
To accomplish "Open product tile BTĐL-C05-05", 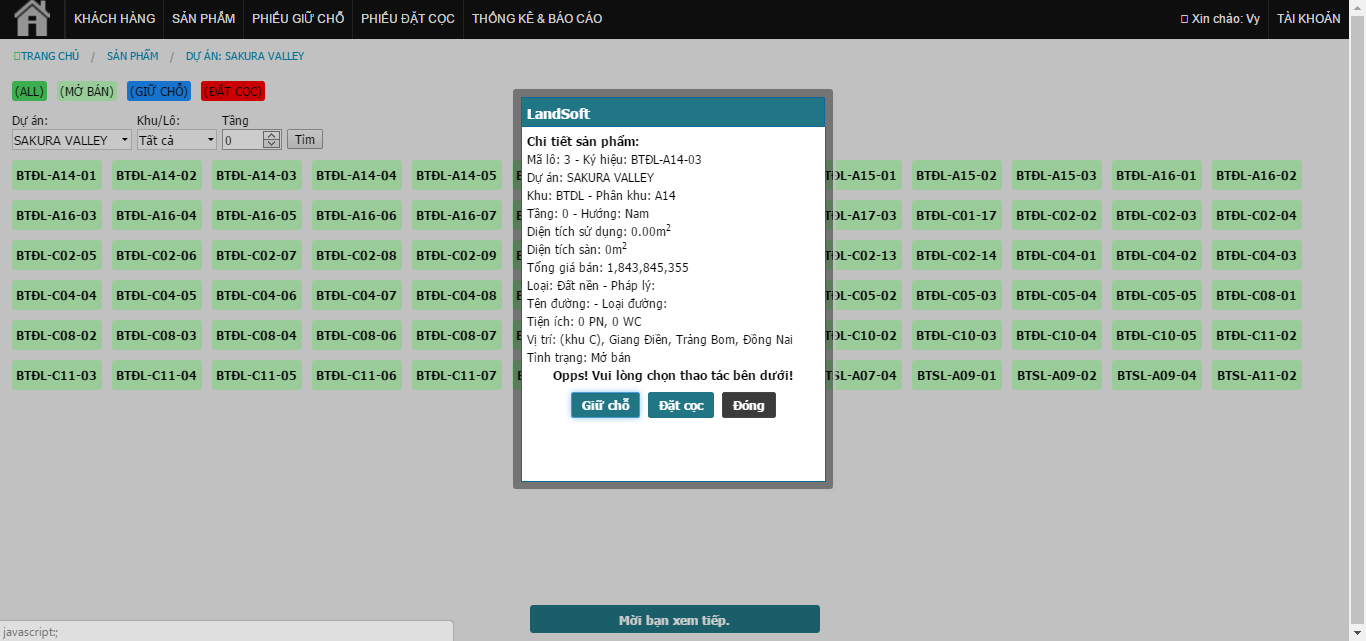I will pyautogui.click(x=1157, y=296).
